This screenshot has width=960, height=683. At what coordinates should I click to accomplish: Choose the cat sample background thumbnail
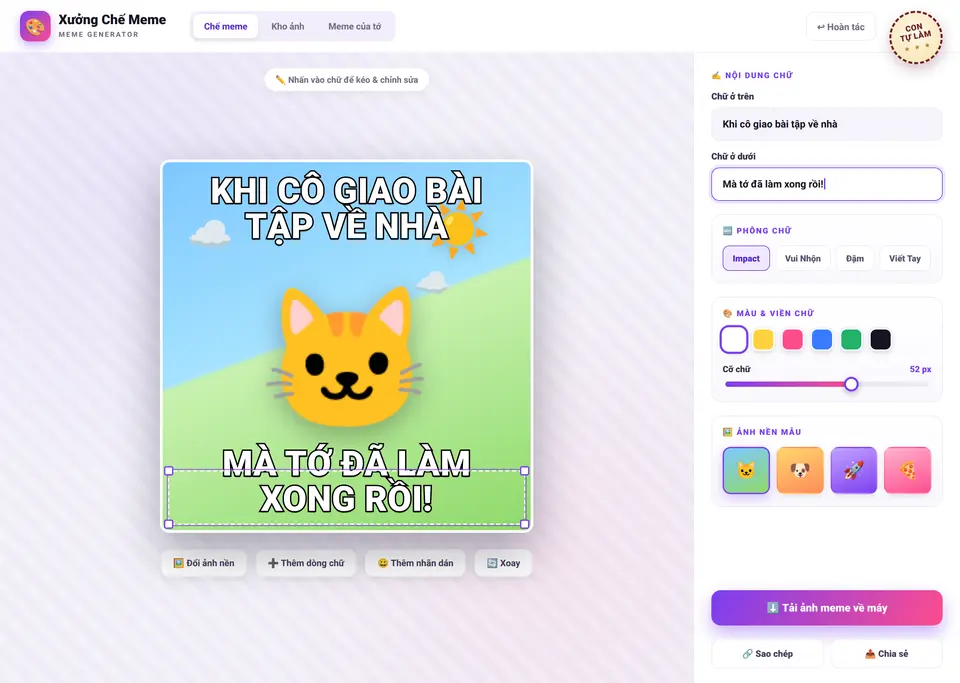click(x=746, y=470)
